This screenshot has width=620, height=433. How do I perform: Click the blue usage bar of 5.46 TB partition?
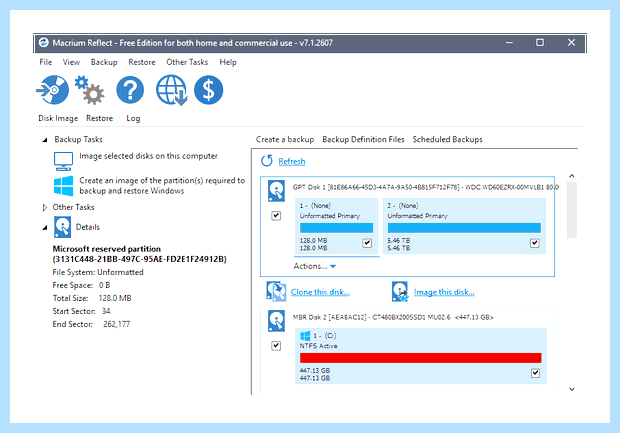[x=464, y=228]
